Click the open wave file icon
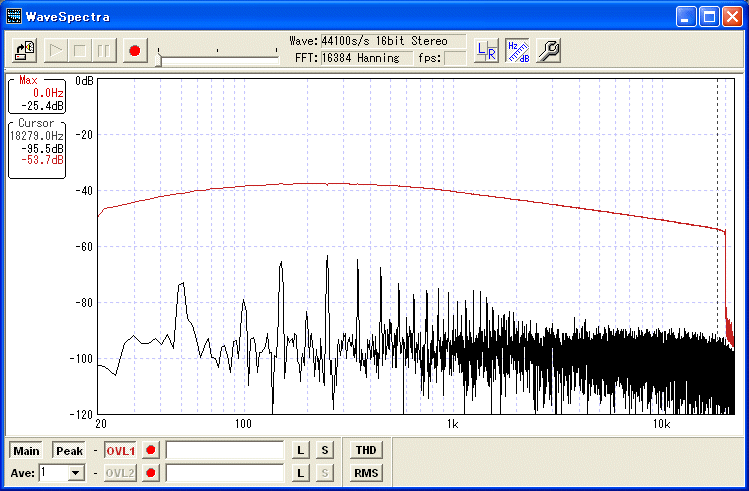749x491 pixels. pos(27,49)
